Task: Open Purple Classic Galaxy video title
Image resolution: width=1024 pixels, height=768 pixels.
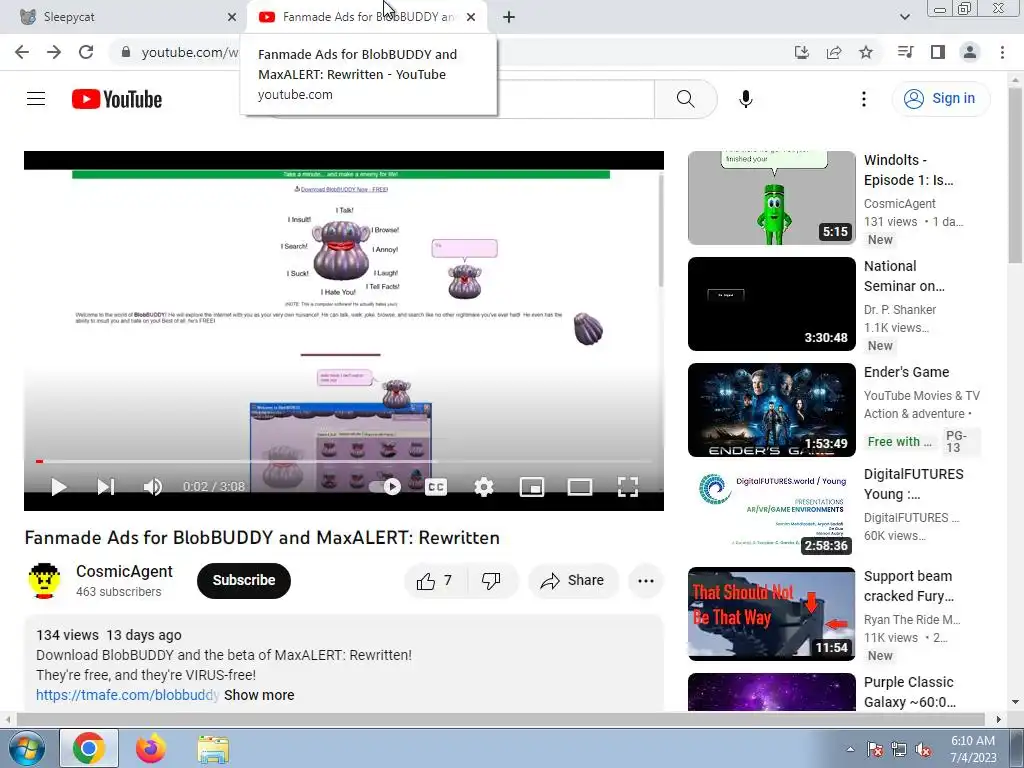Action: (910, 692)
